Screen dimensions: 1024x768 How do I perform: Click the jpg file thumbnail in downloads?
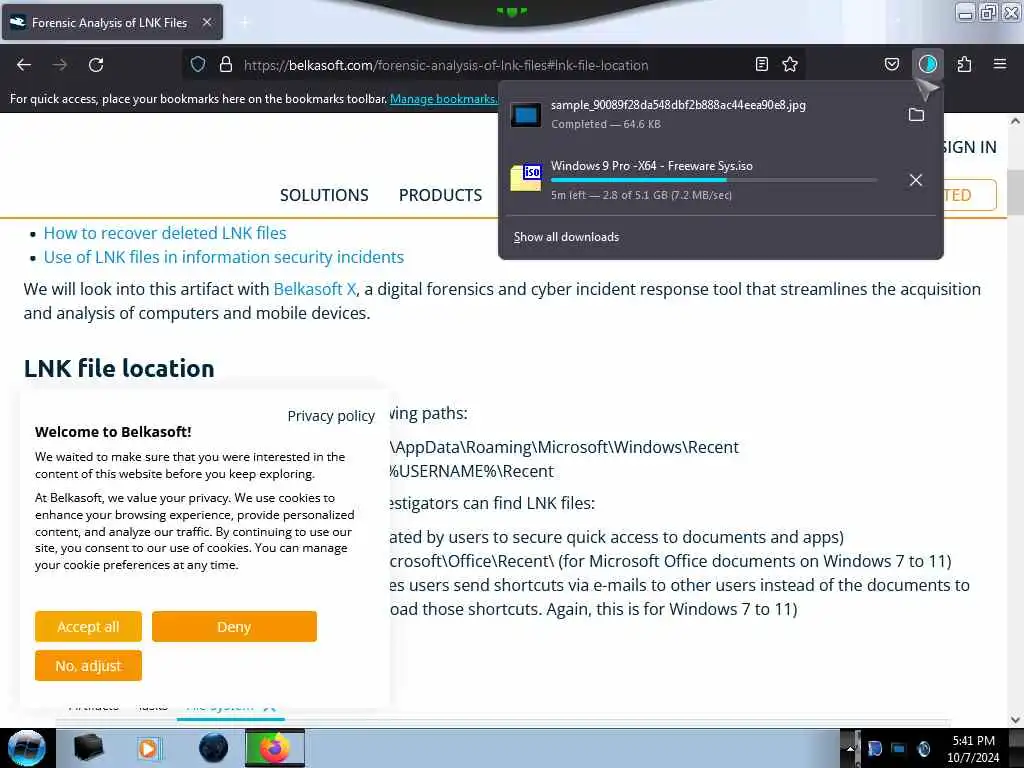526,115
